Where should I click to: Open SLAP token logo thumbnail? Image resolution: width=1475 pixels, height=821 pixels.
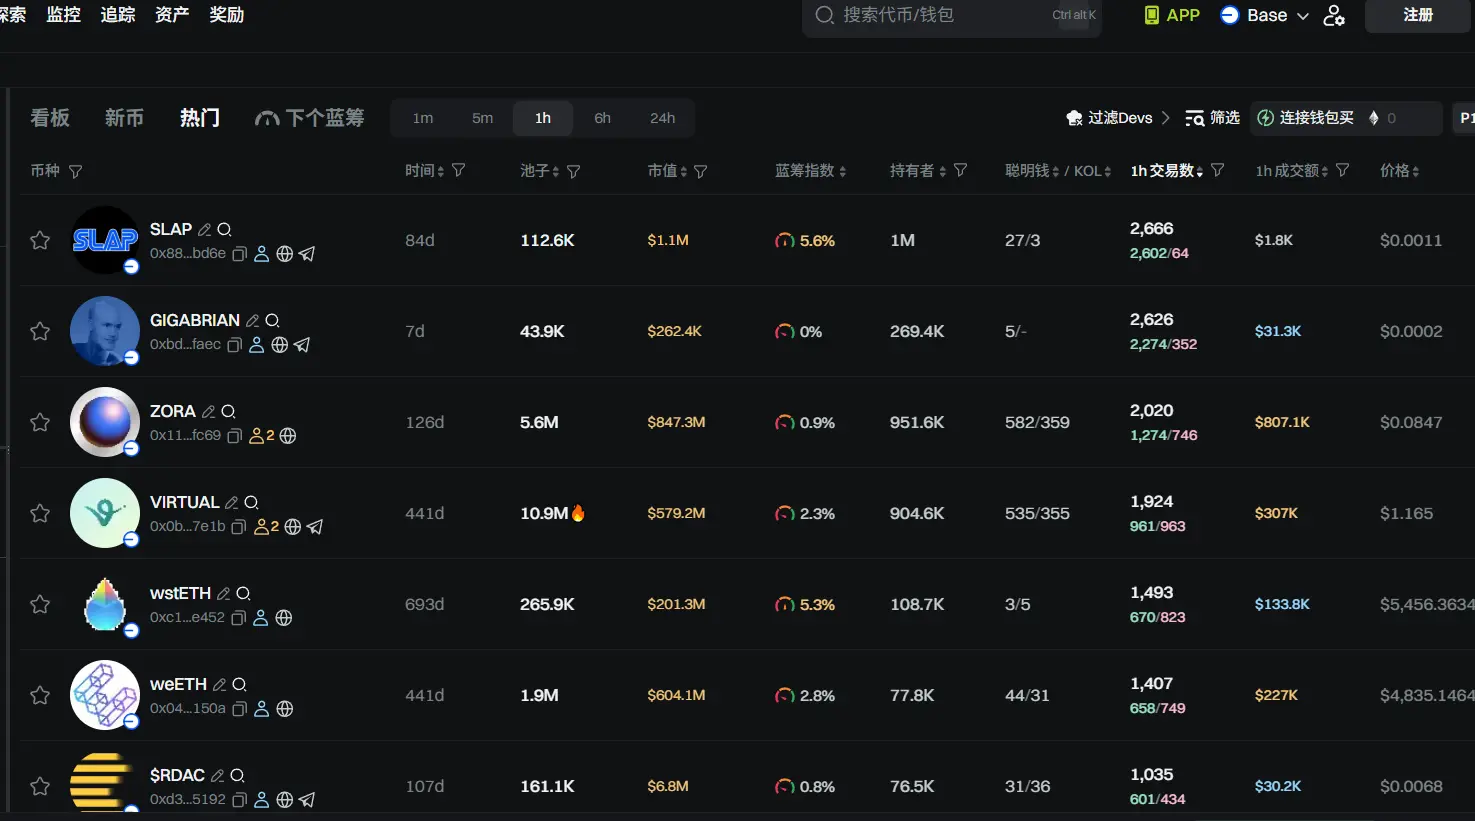(x=105, y=240)
